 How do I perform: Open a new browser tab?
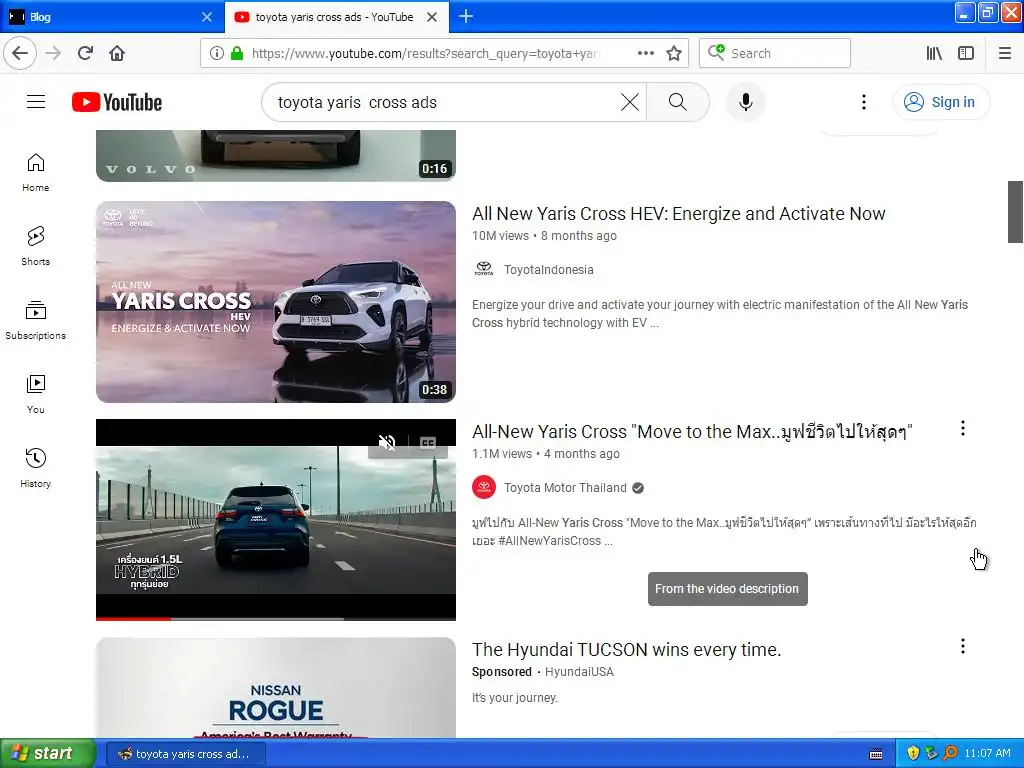click(x=466, y=16)
